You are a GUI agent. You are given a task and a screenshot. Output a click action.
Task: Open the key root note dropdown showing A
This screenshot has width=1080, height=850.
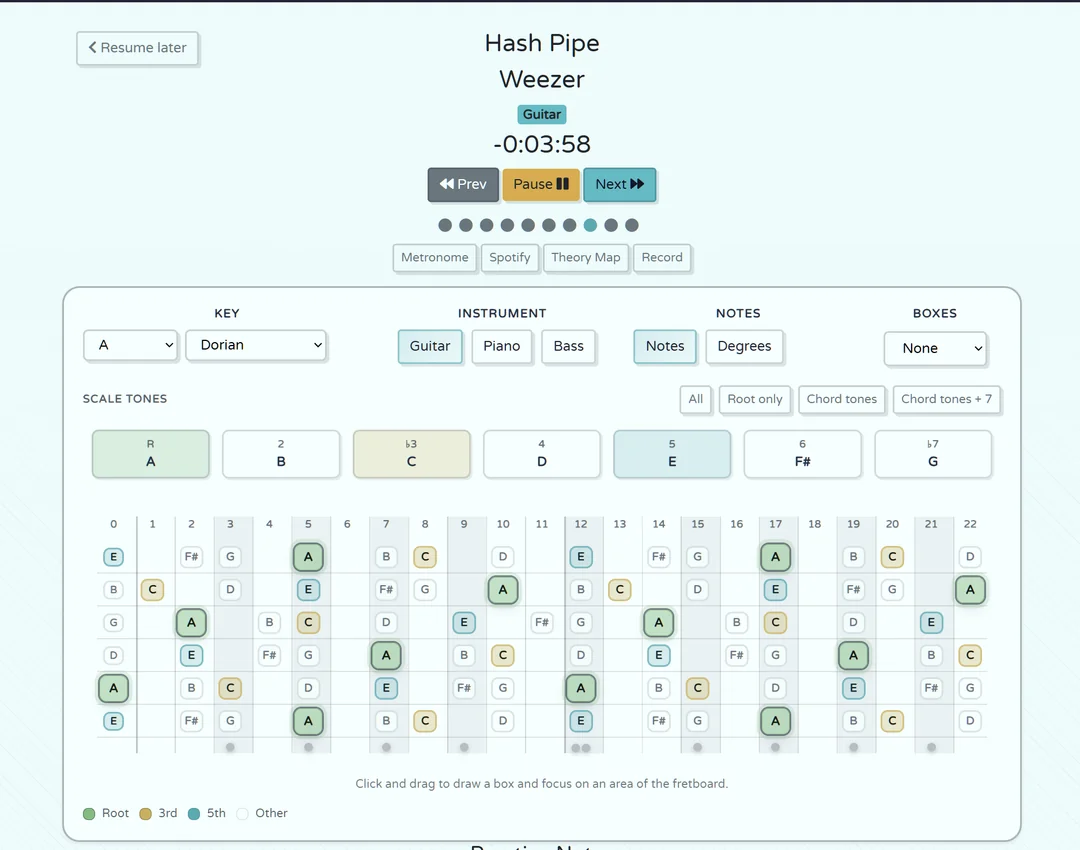point(131,345)
